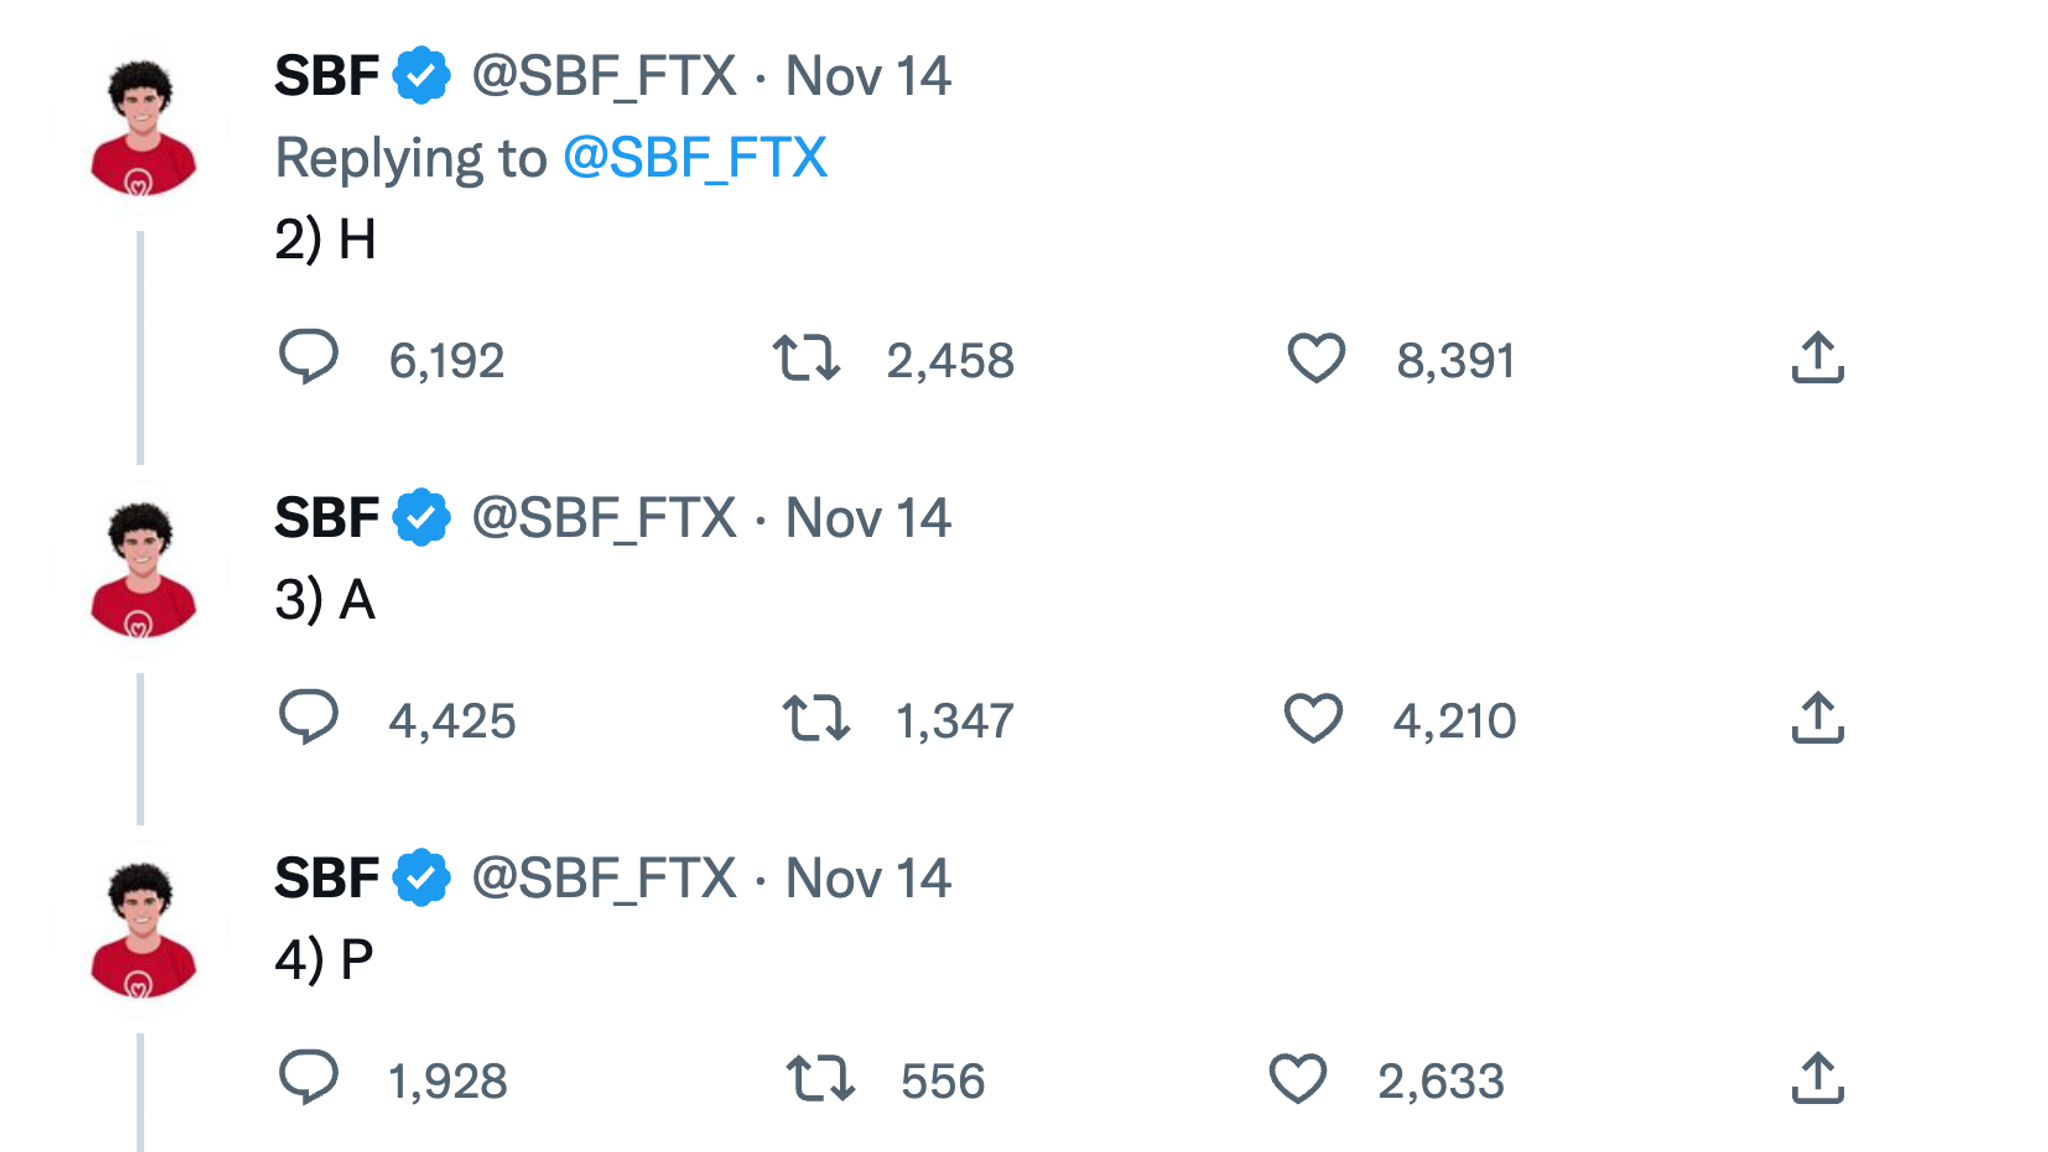Retweet the "3) A" tweet

(815, 718)
